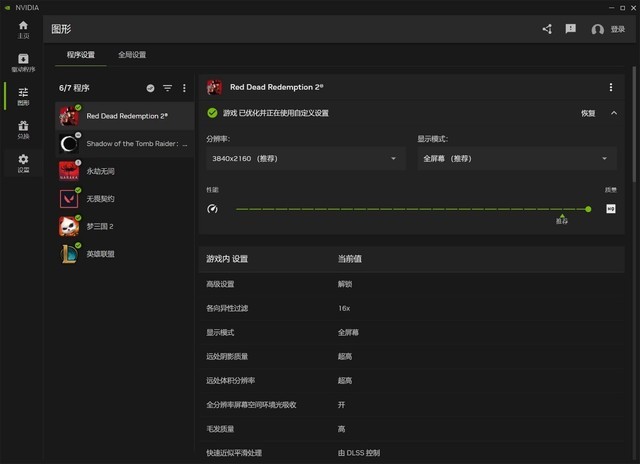The height and width of the screenshot is (464, 640).
Task: Click the 英雄联盟 League icon
Action: (x=69, y=254)
